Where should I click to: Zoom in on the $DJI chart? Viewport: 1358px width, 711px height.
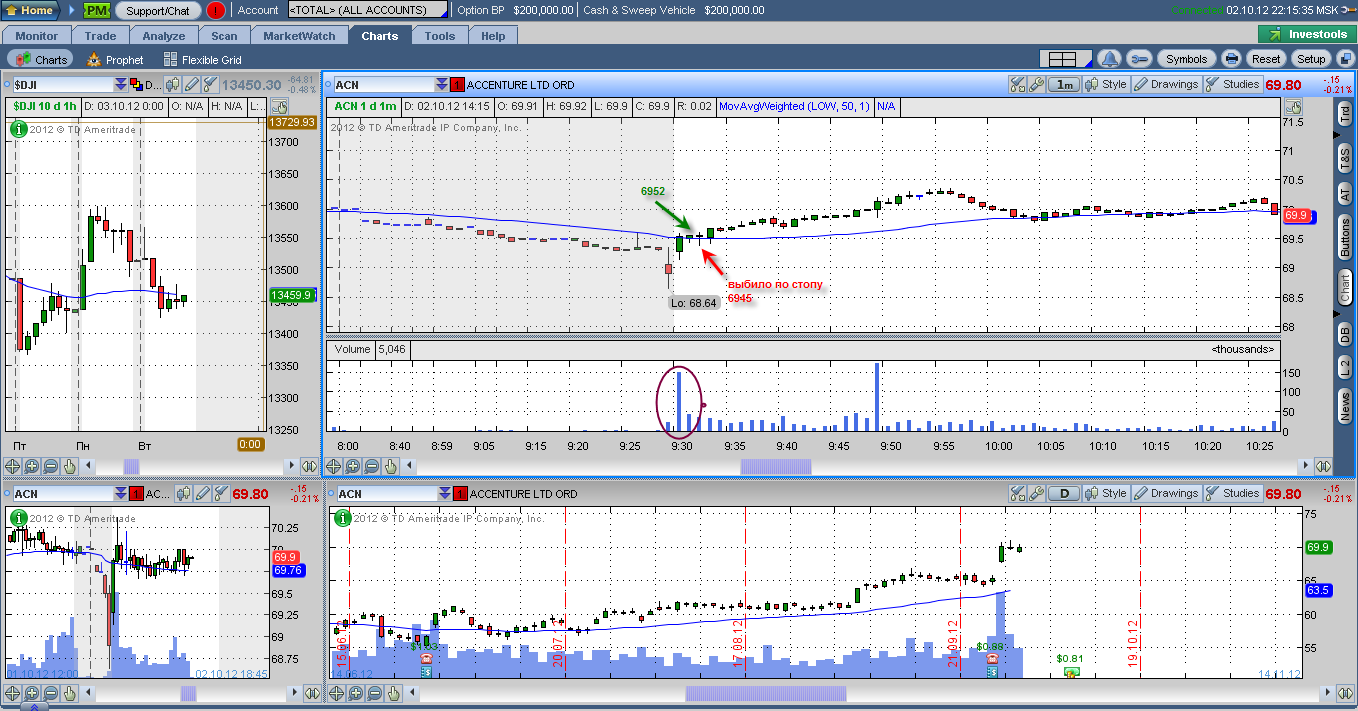32,466
